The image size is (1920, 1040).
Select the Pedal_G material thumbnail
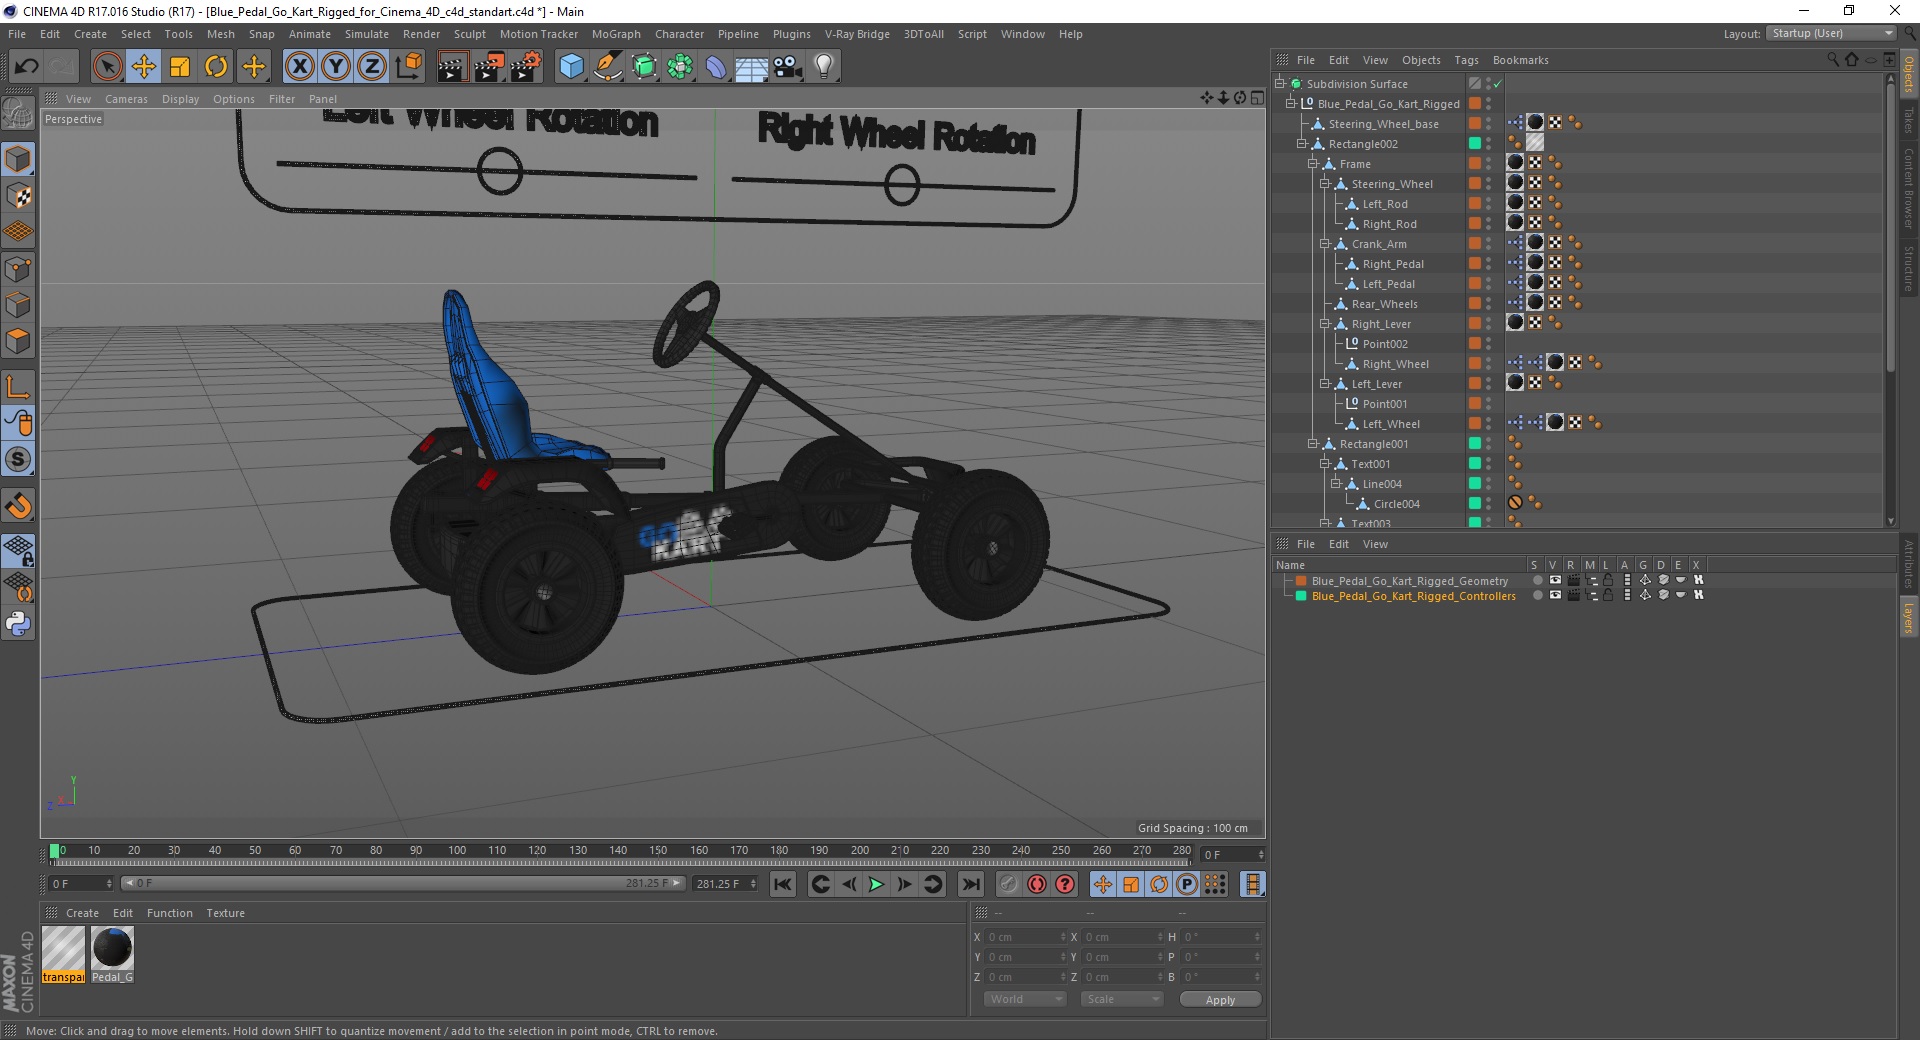[112, 954]
